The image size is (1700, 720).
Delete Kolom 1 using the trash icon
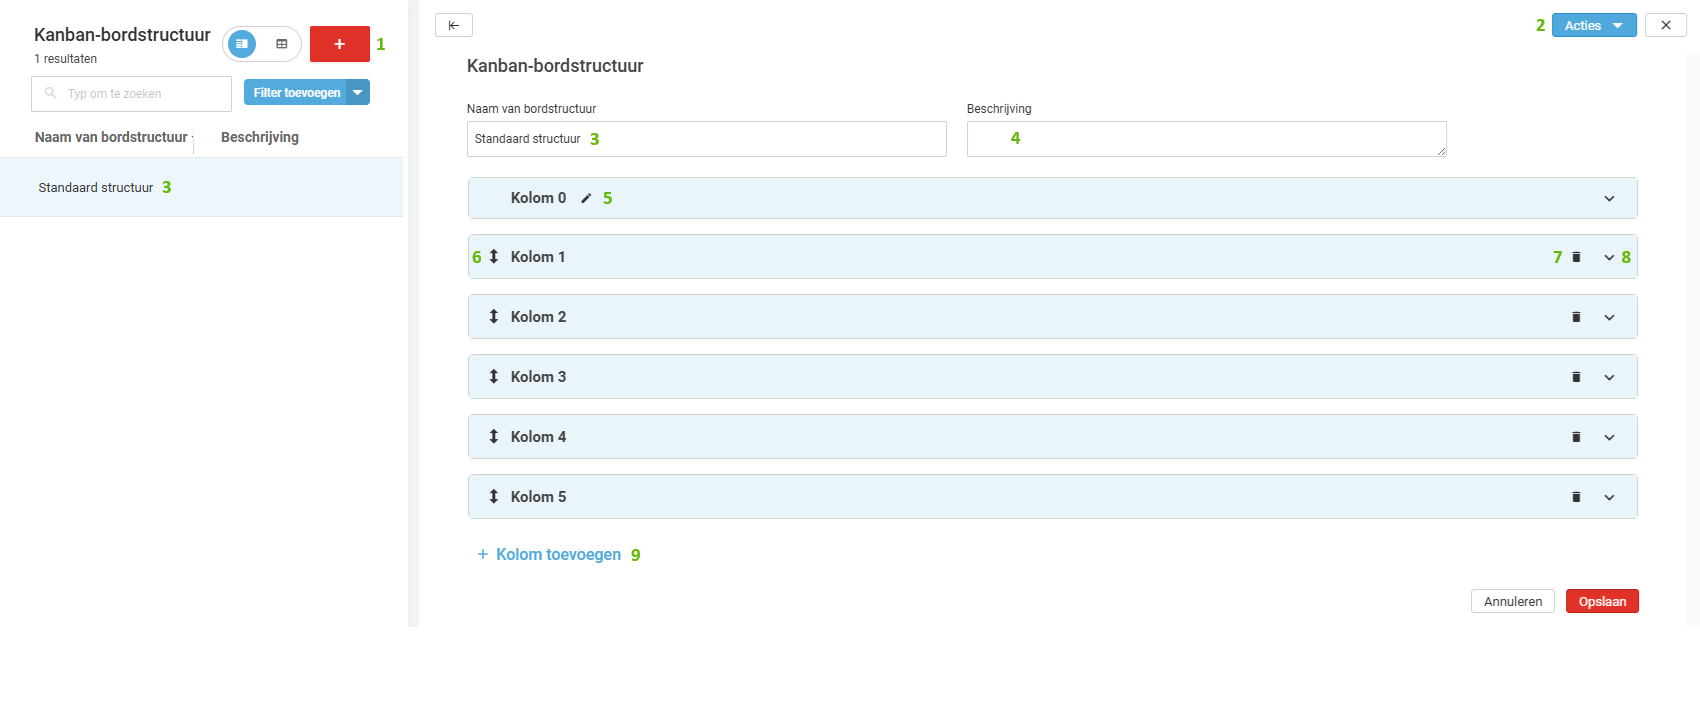pyautogui.click(x=1576, y=257)
